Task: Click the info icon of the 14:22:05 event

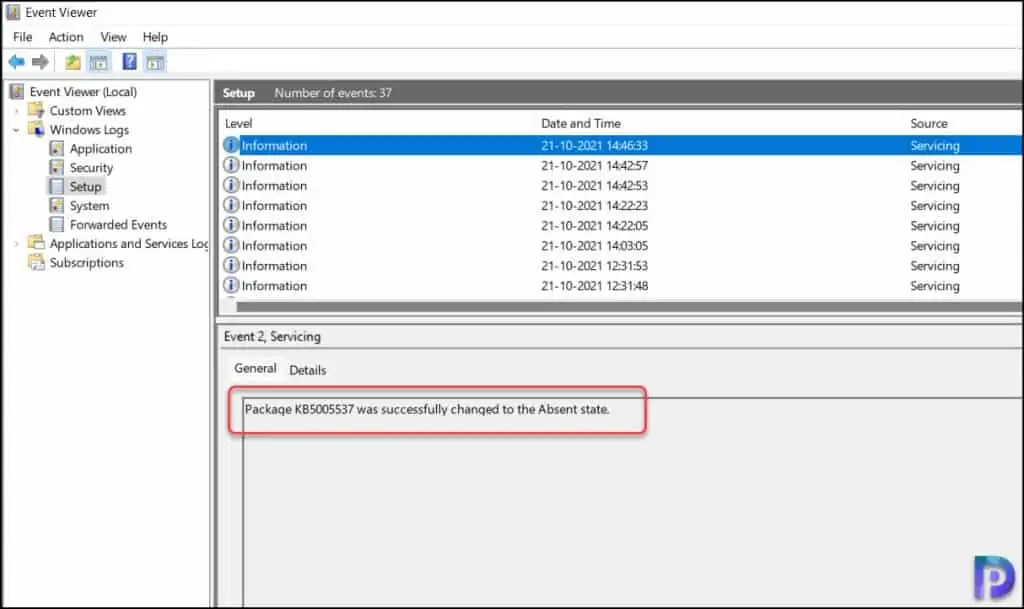Action: pos(231,225)
